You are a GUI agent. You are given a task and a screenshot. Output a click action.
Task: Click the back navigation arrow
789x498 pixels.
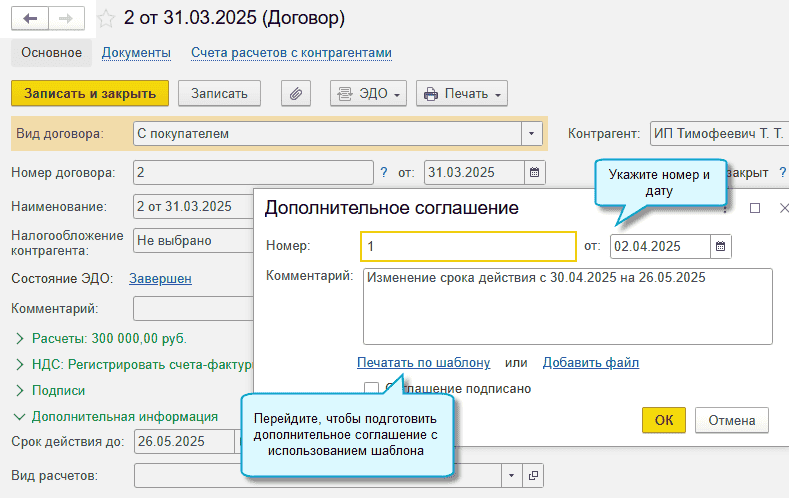[31, 18]
